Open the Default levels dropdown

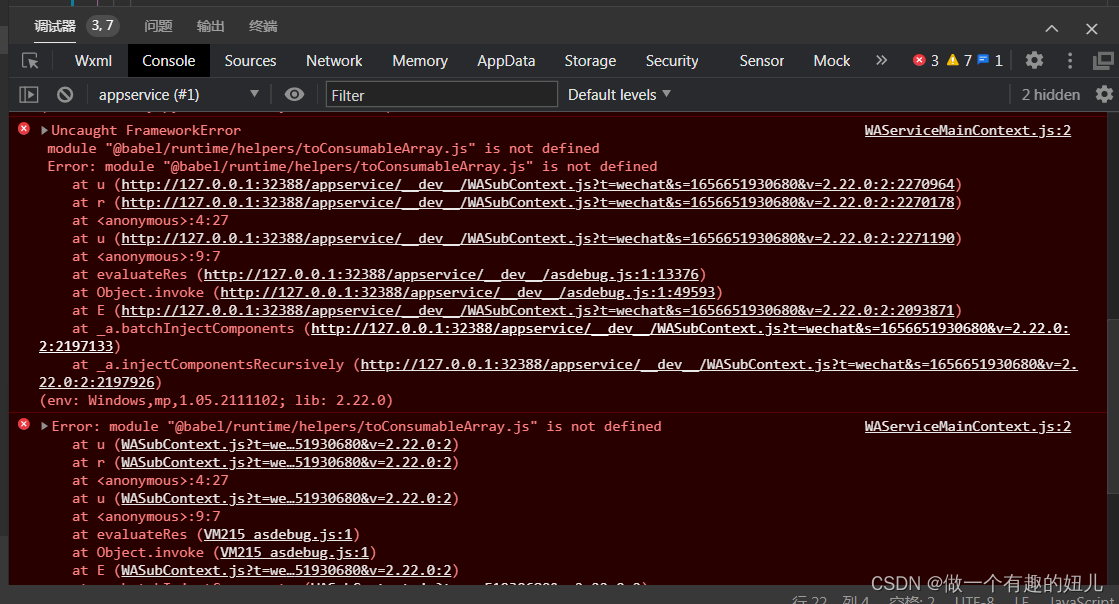point(618,93)
